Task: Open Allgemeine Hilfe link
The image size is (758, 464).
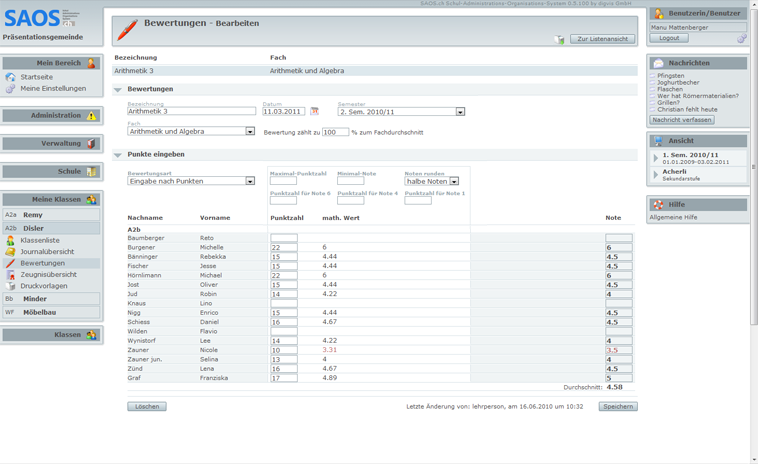Action: coord(673,218)
